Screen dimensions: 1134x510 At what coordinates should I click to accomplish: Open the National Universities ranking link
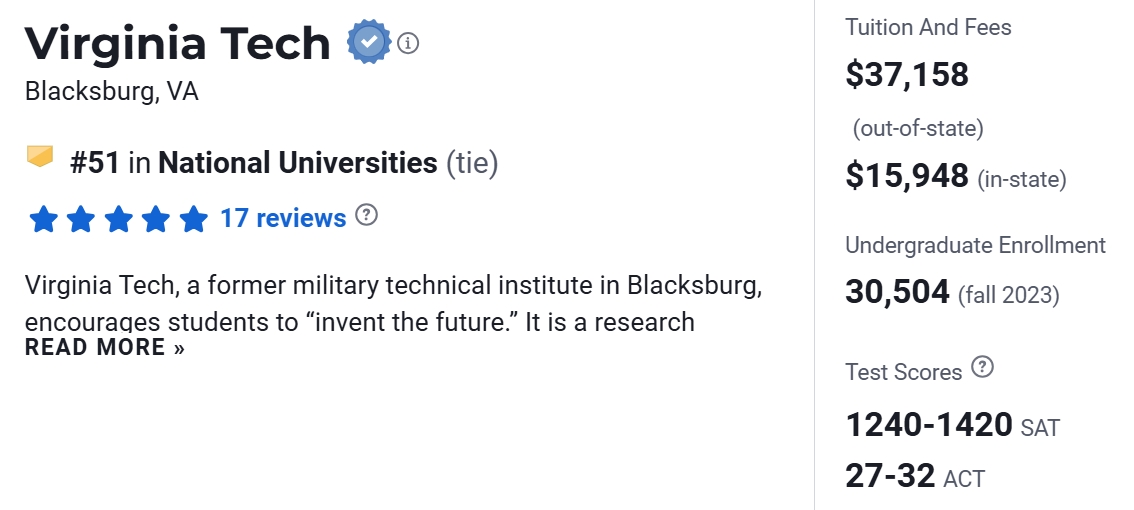tap(298, 163)
